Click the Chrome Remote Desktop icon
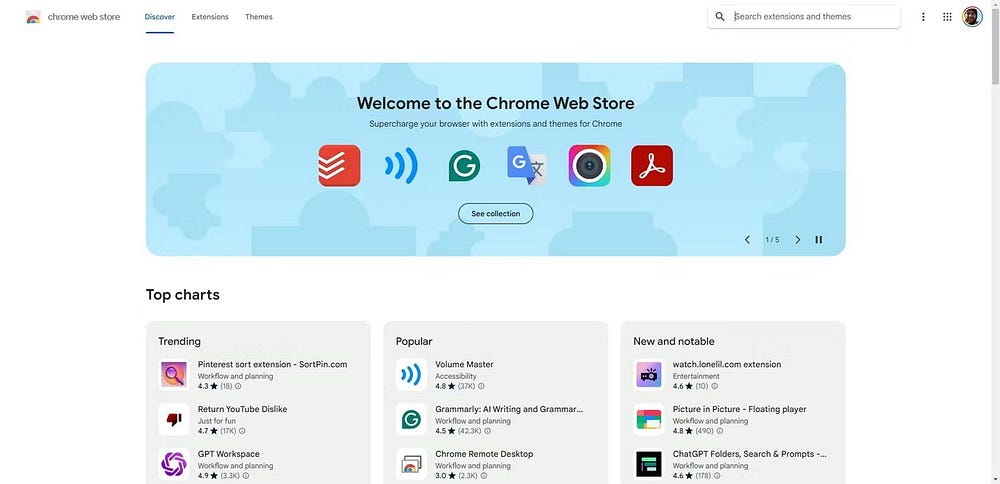This screenshot has width=1000, height=484. pos(411,464)
